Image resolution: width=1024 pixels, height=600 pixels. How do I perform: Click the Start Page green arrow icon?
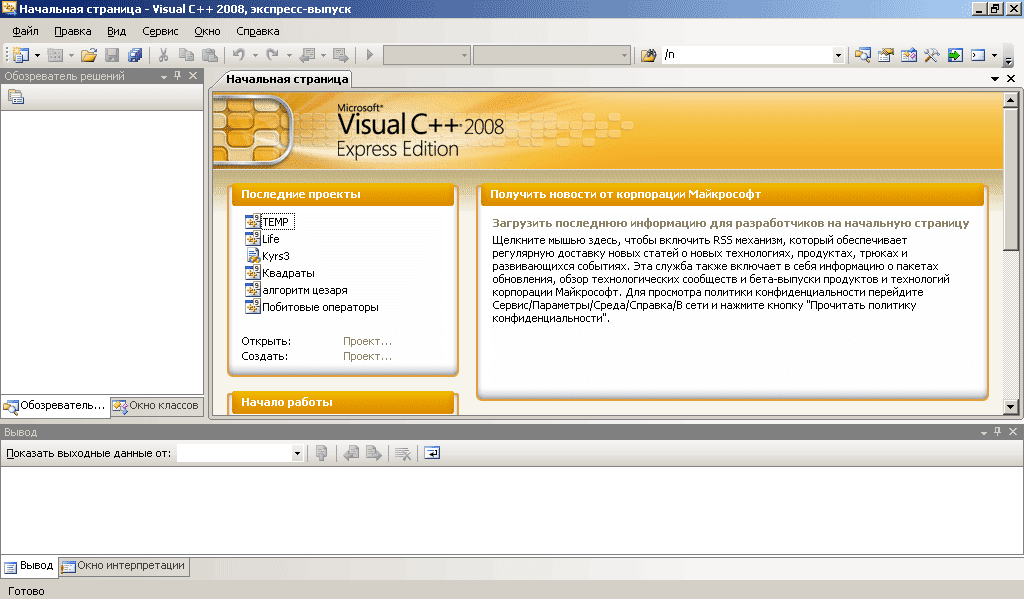pos(955,55)
